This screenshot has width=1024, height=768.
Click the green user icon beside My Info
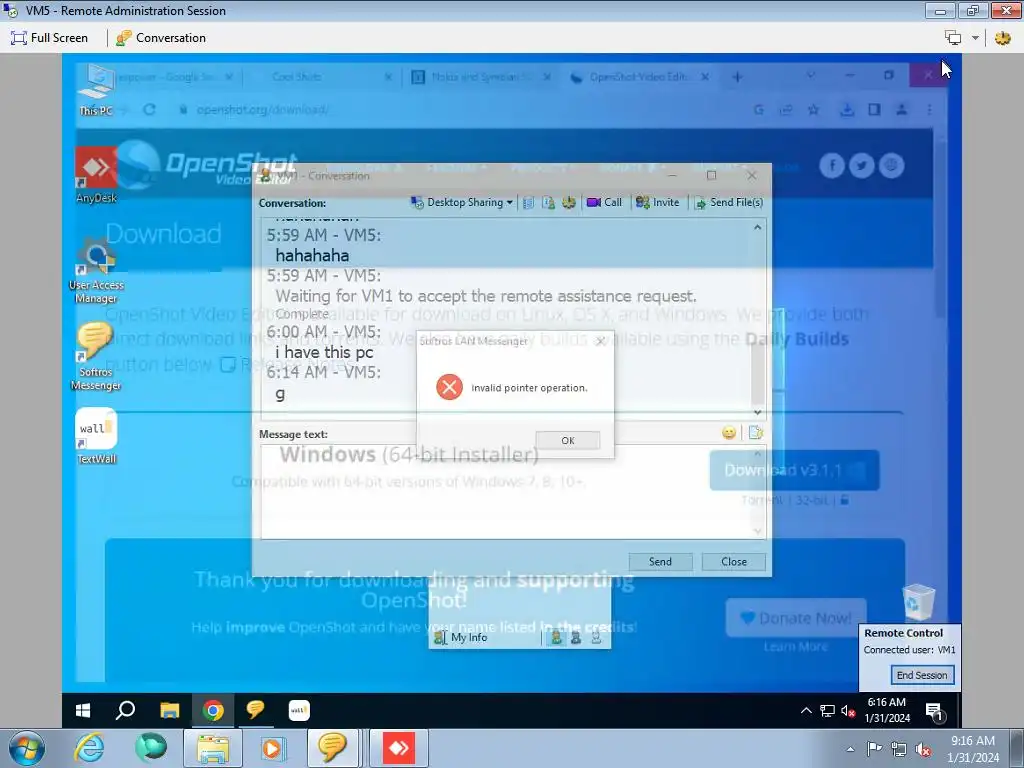point(556,637)
